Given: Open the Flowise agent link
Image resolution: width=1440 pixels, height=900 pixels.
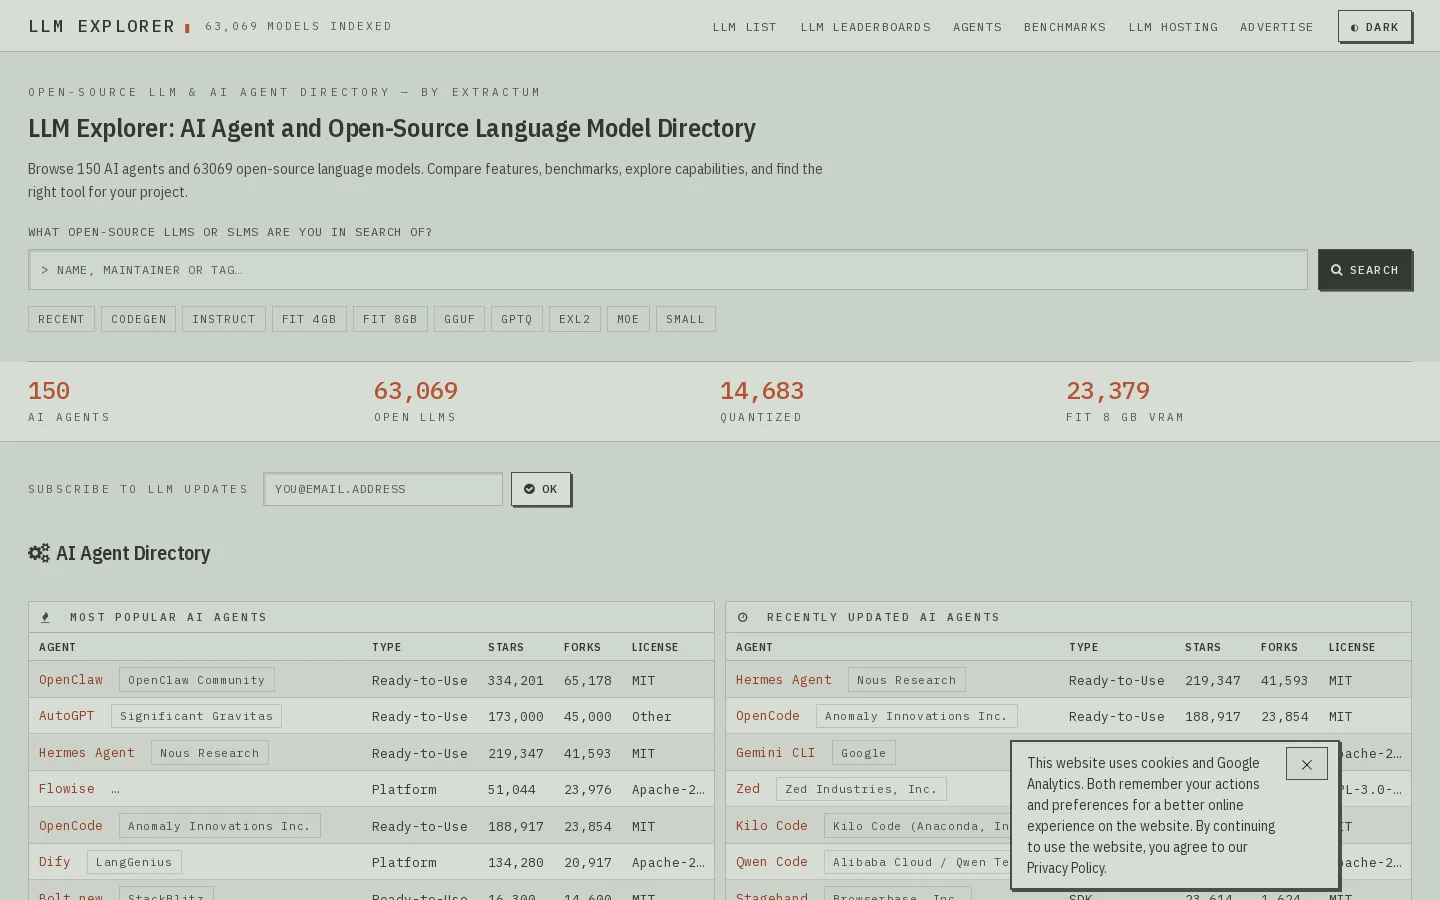Looking at the screenshot, I should click(67, 789).
